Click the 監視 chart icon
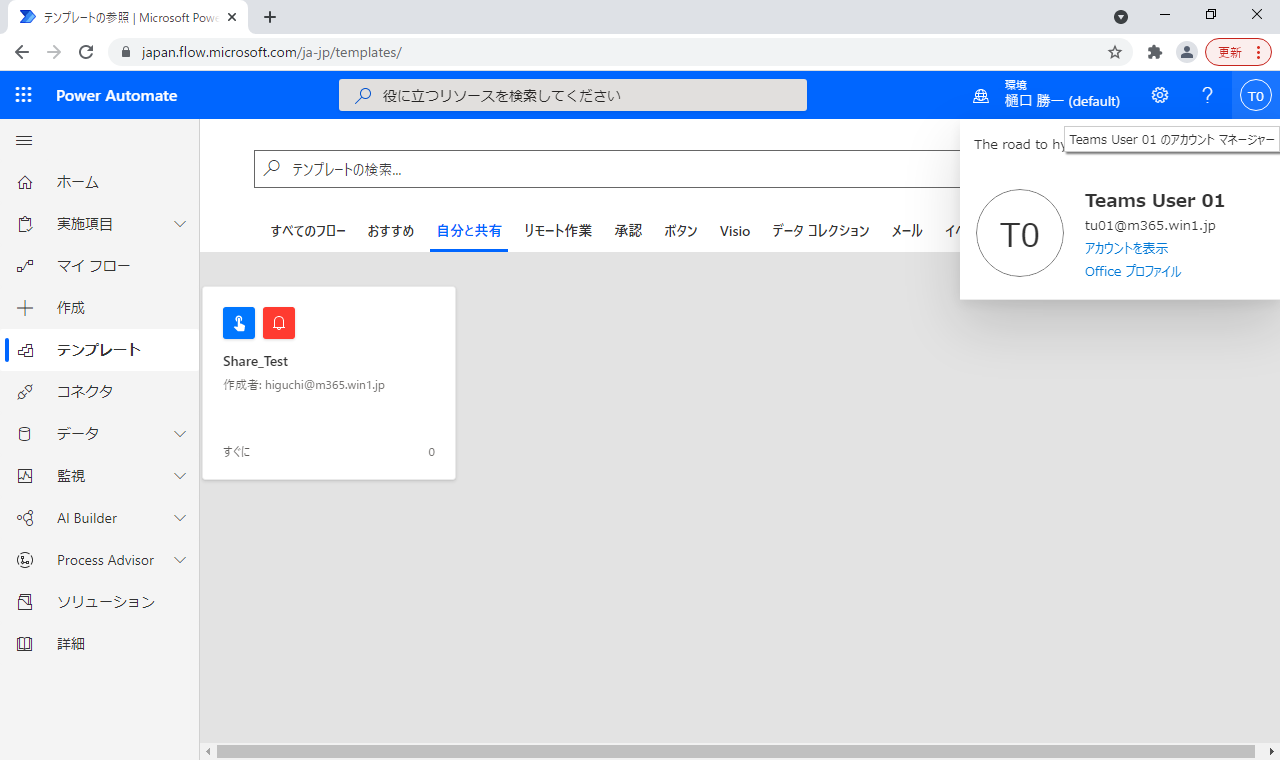This screenshot has width=1280, height=760. click(25, 476)
